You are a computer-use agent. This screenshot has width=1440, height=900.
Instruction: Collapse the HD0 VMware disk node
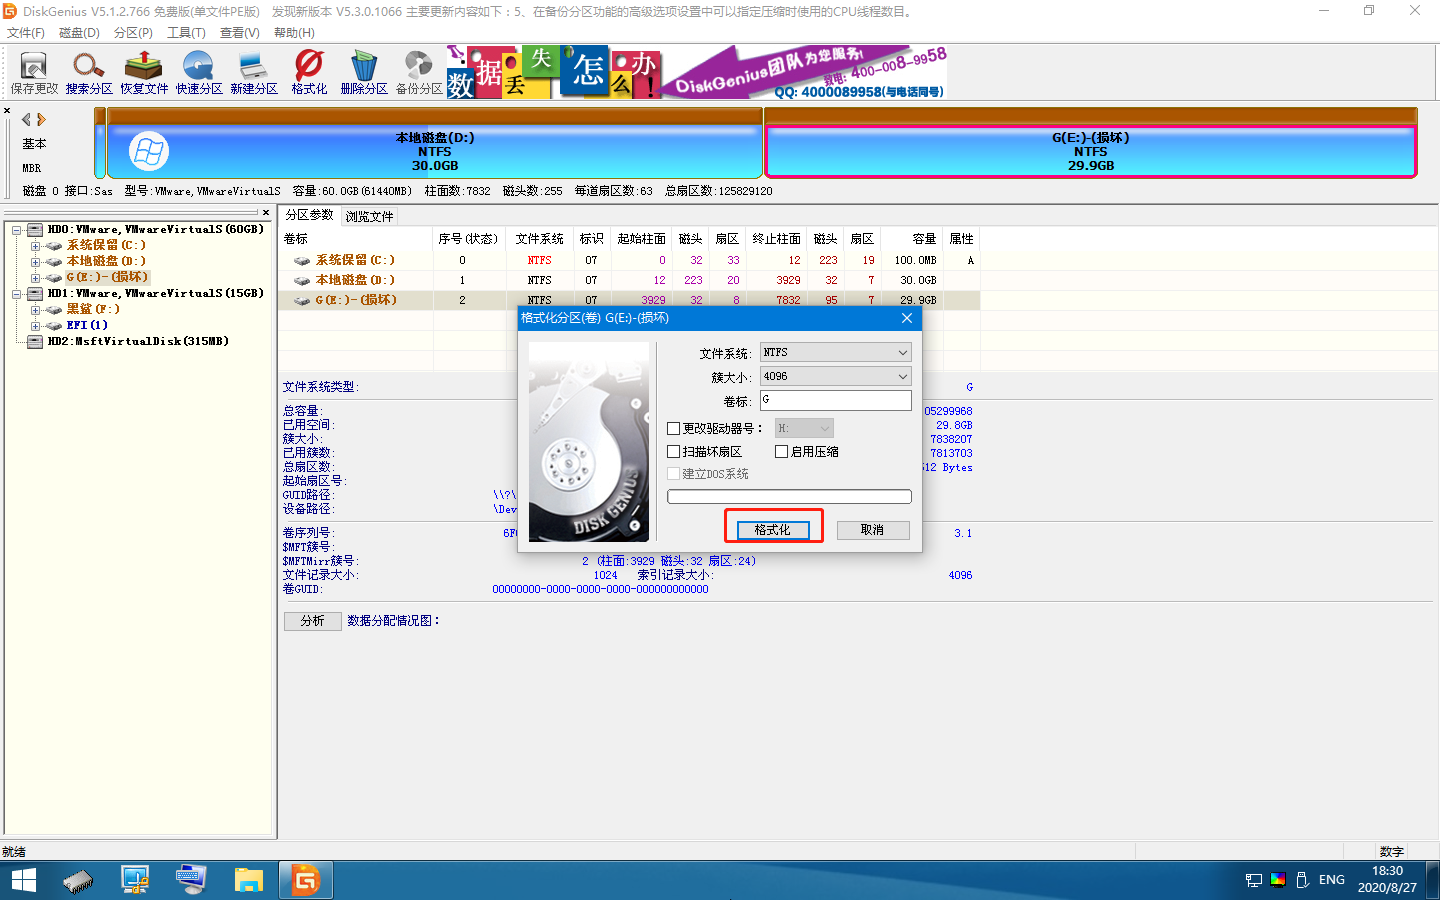[17, 230]
